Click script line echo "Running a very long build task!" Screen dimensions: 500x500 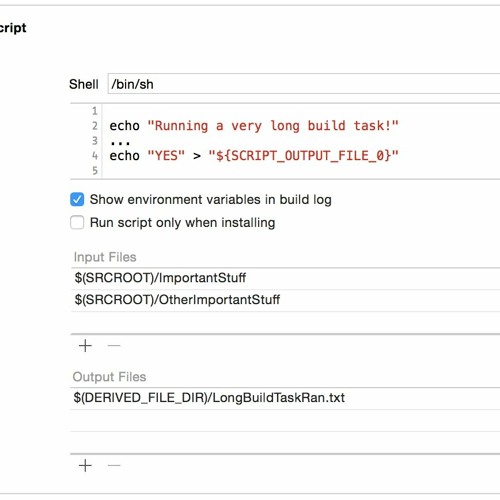[x=254, y=126]
